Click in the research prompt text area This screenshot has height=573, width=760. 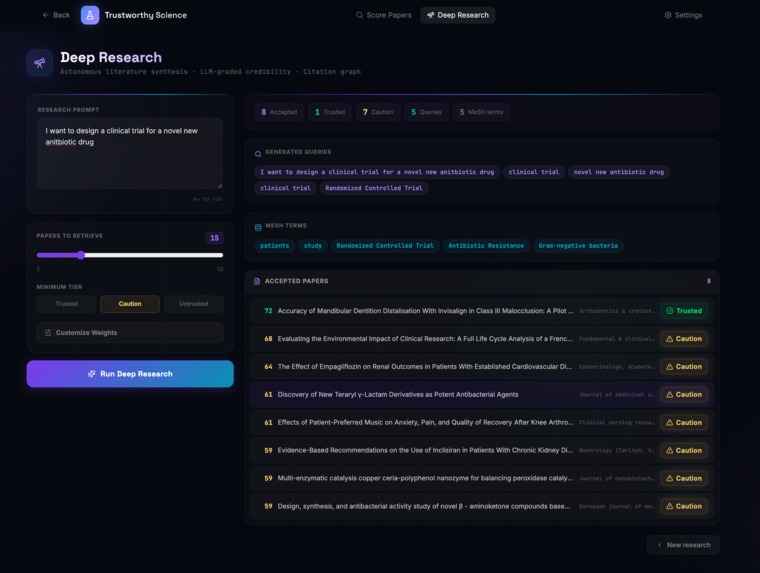130,153
